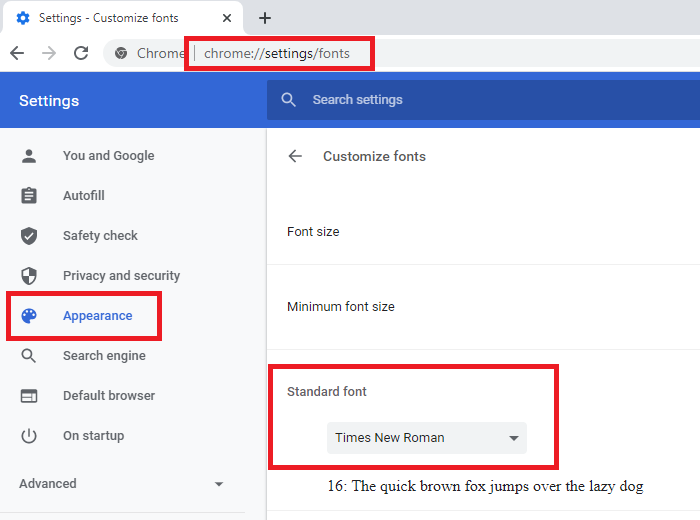700x520 pixels.
Task: Click the browser forward arrow button
Action: (x=49, y=53)
